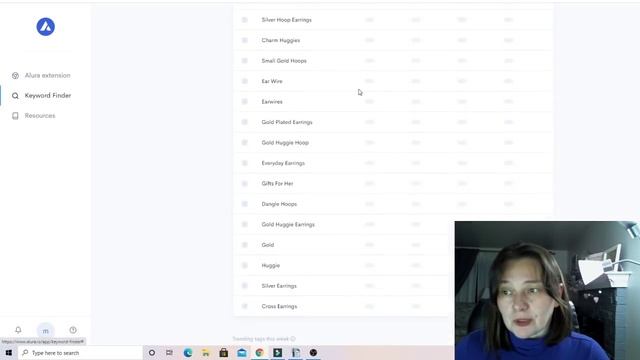
Task: Tick the Ear Wire checkbox
Action: (245, 81)
